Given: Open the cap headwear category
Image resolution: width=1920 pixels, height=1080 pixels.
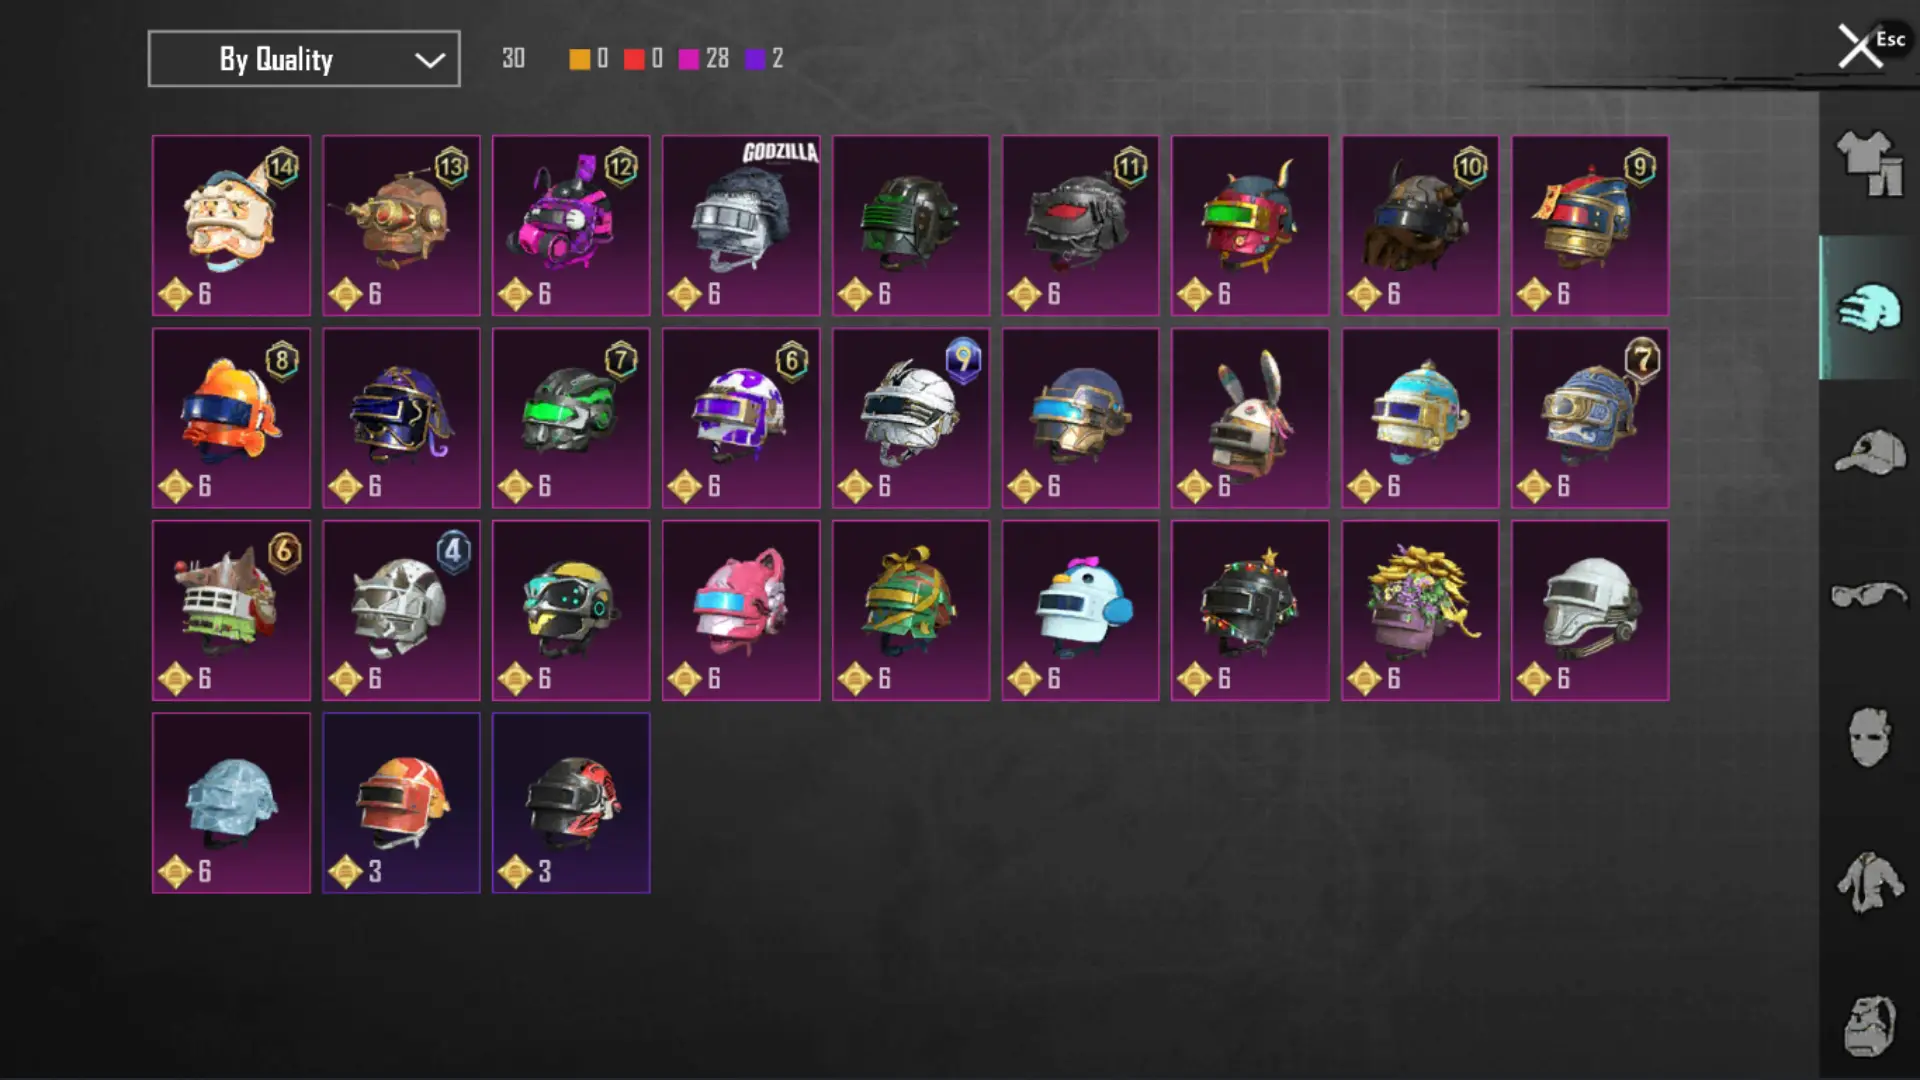Looking at the screenshot, I should pyautogui.click(x=1868, y=452).
